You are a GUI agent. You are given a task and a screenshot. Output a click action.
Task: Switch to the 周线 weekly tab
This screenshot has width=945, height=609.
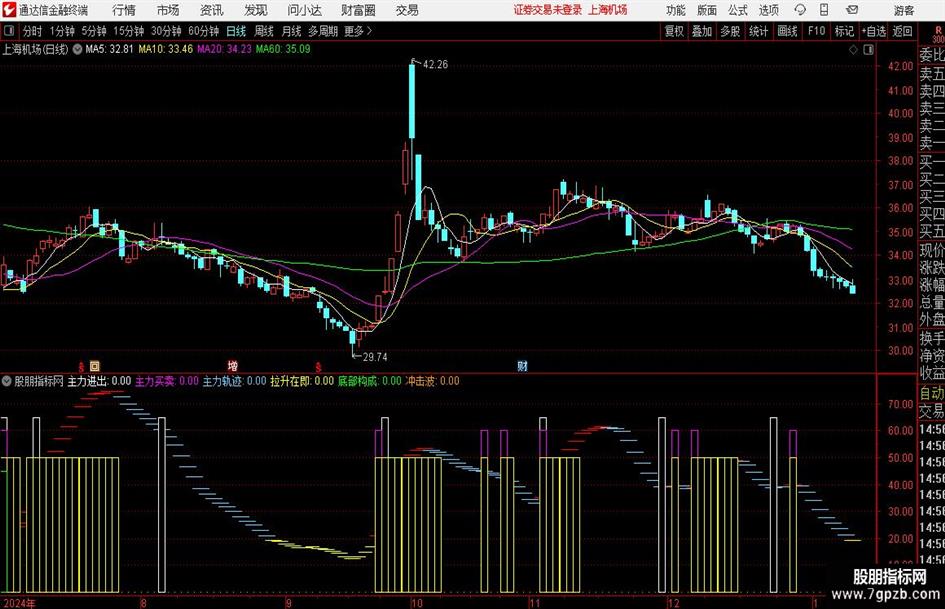click(264, 31)
